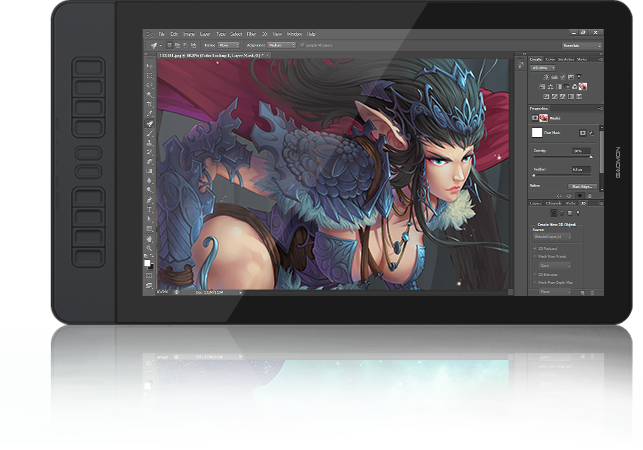The image size is (643, 450).
Task: Switch to the Channels panel tab
Action: [555, 204]
